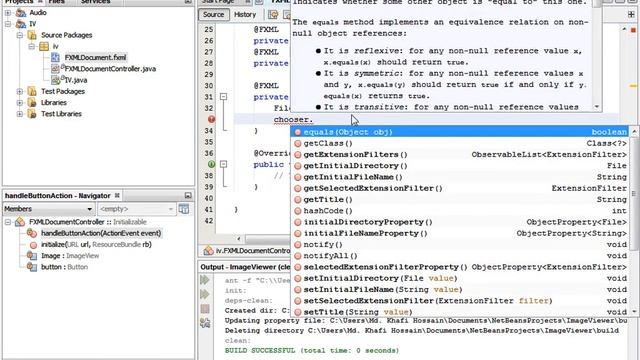Switch to History view tab
The image size is (640, 360).
click(x=245, y=15)
